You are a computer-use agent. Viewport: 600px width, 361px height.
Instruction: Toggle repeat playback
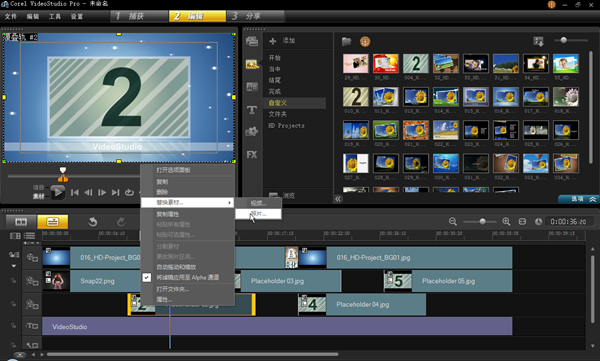(x=129, y=192)
